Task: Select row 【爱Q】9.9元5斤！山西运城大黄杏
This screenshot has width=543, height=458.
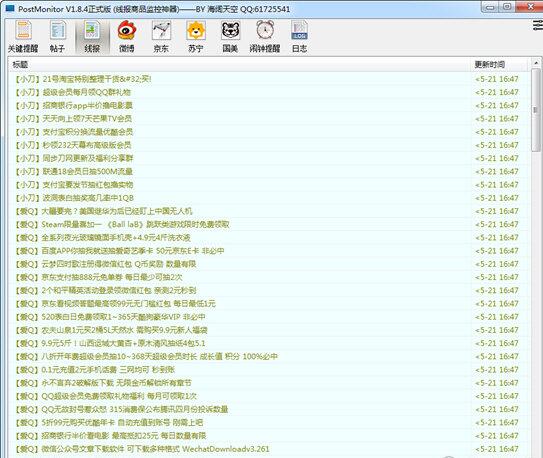Action: tap(269, 343)
